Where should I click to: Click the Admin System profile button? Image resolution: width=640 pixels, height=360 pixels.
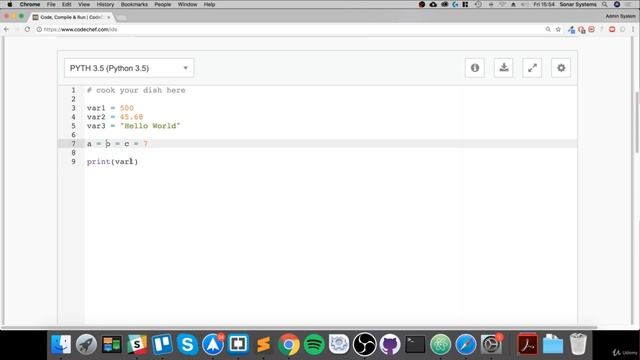(x=620, y=16)
